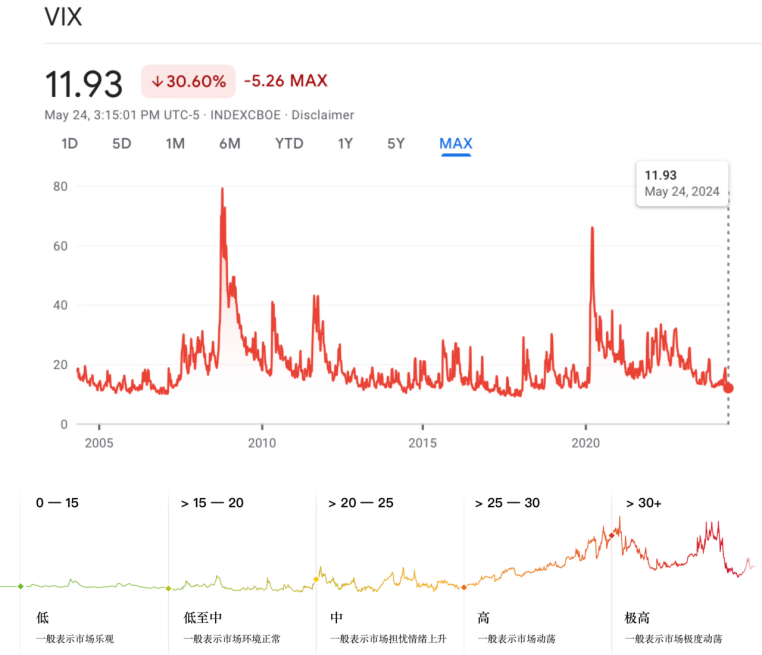Click the red current-value dot on chart
The height and width of the screenshot is (655, 762).
(728, 388)
